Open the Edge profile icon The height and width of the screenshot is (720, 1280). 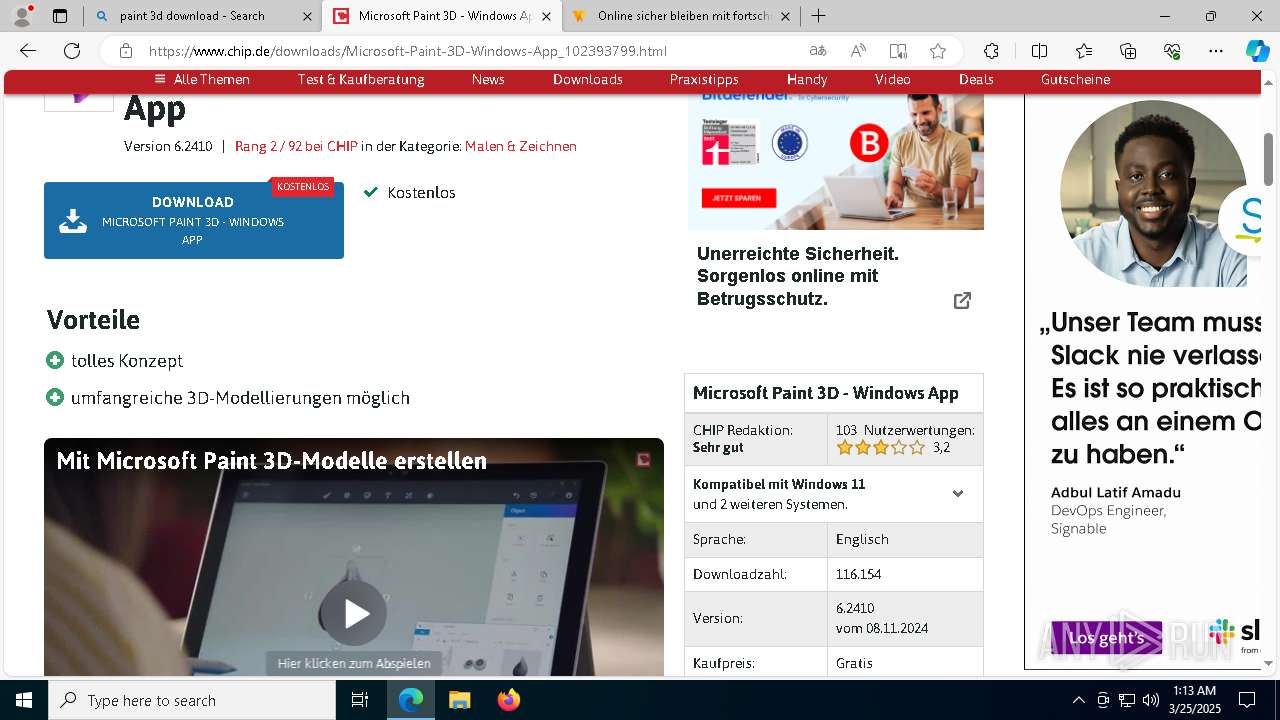pyautogui.click(x=22, y=16)
